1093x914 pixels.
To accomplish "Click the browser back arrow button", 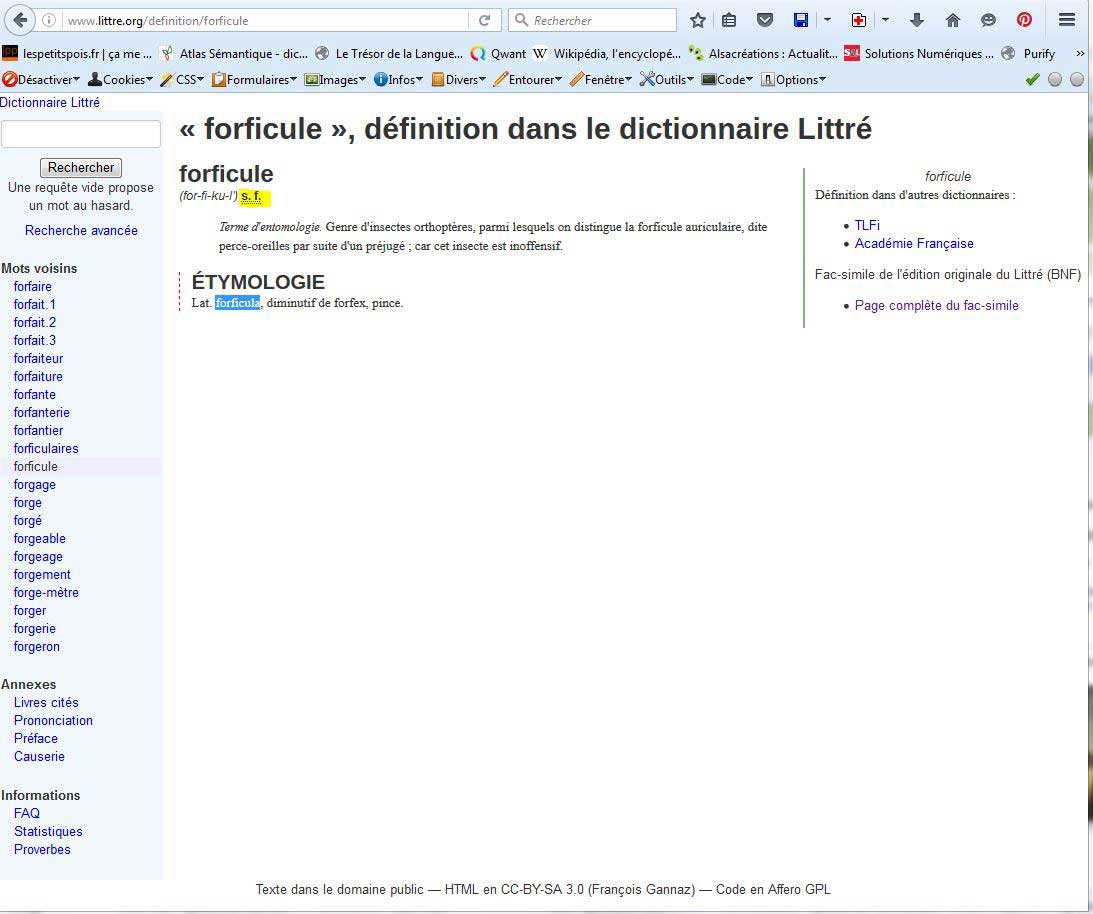I will 18,20.
